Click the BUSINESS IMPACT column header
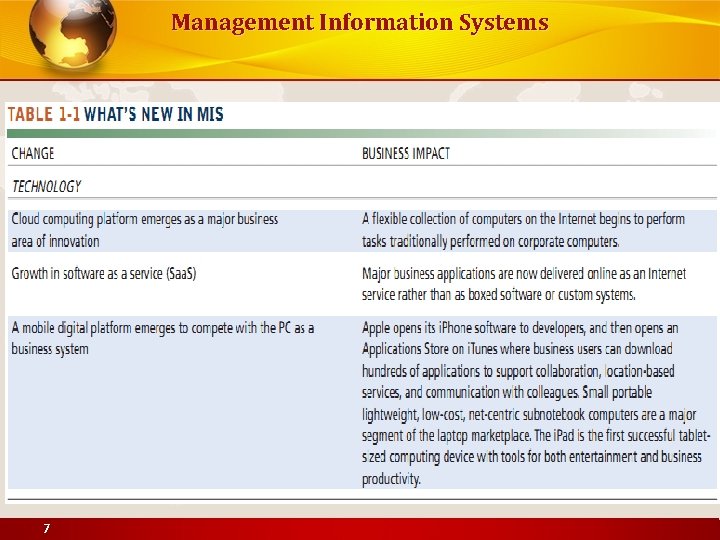 (406, 153)
